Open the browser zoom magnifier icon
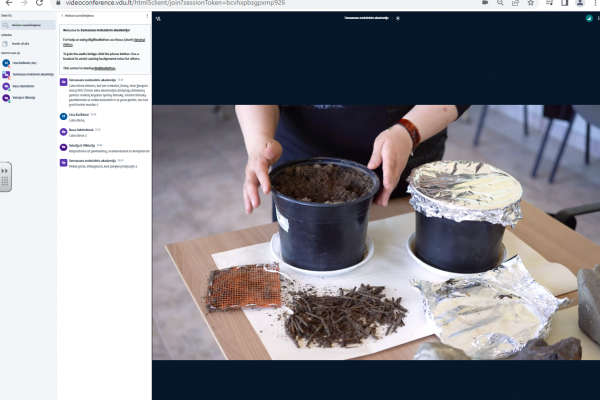 click(x=500, y=3)
